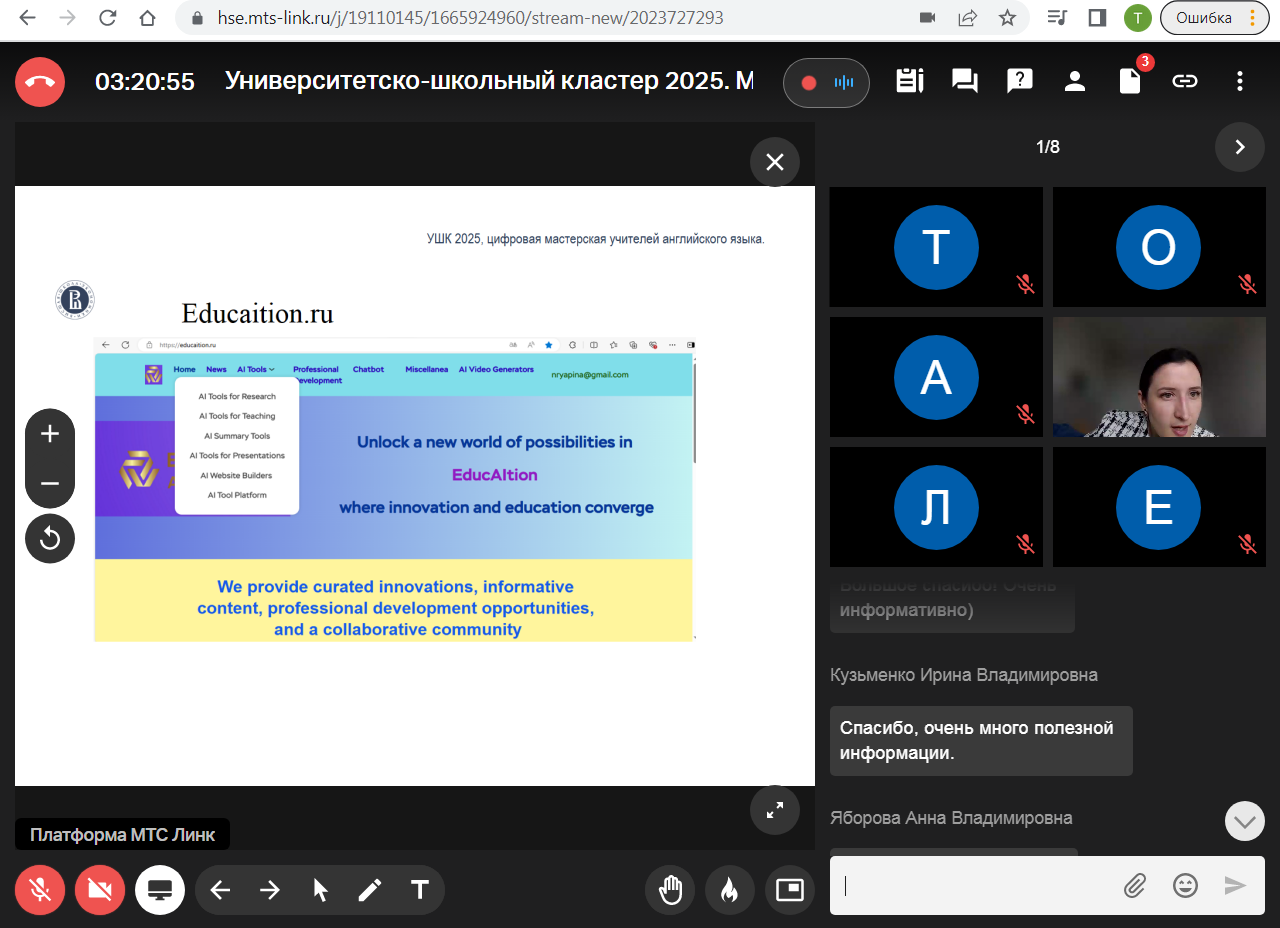Copy the meeting link via chain icon
The width and height of the screenshot is (1280, 928).
pyautogui.click(x=1185, y=82)
